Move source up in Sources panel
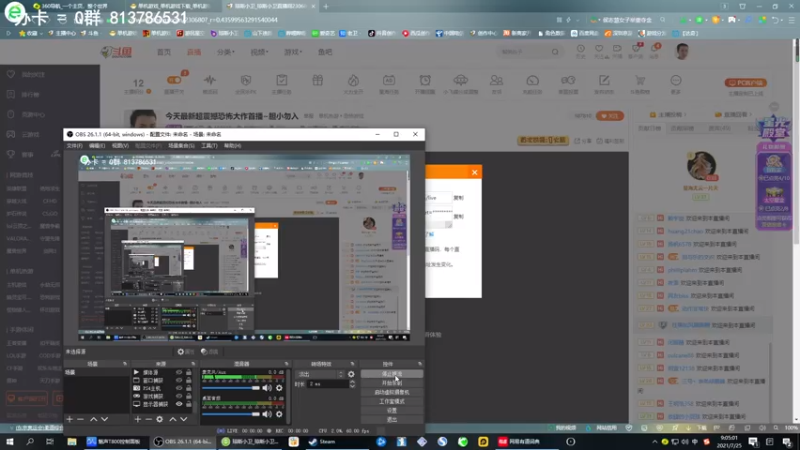 tap(172, 419)
